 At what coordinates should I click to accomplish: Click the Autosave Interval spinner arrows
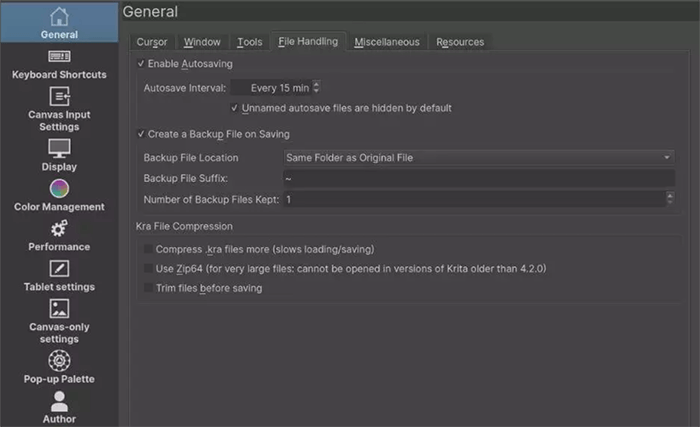click(x=316, y=88)
